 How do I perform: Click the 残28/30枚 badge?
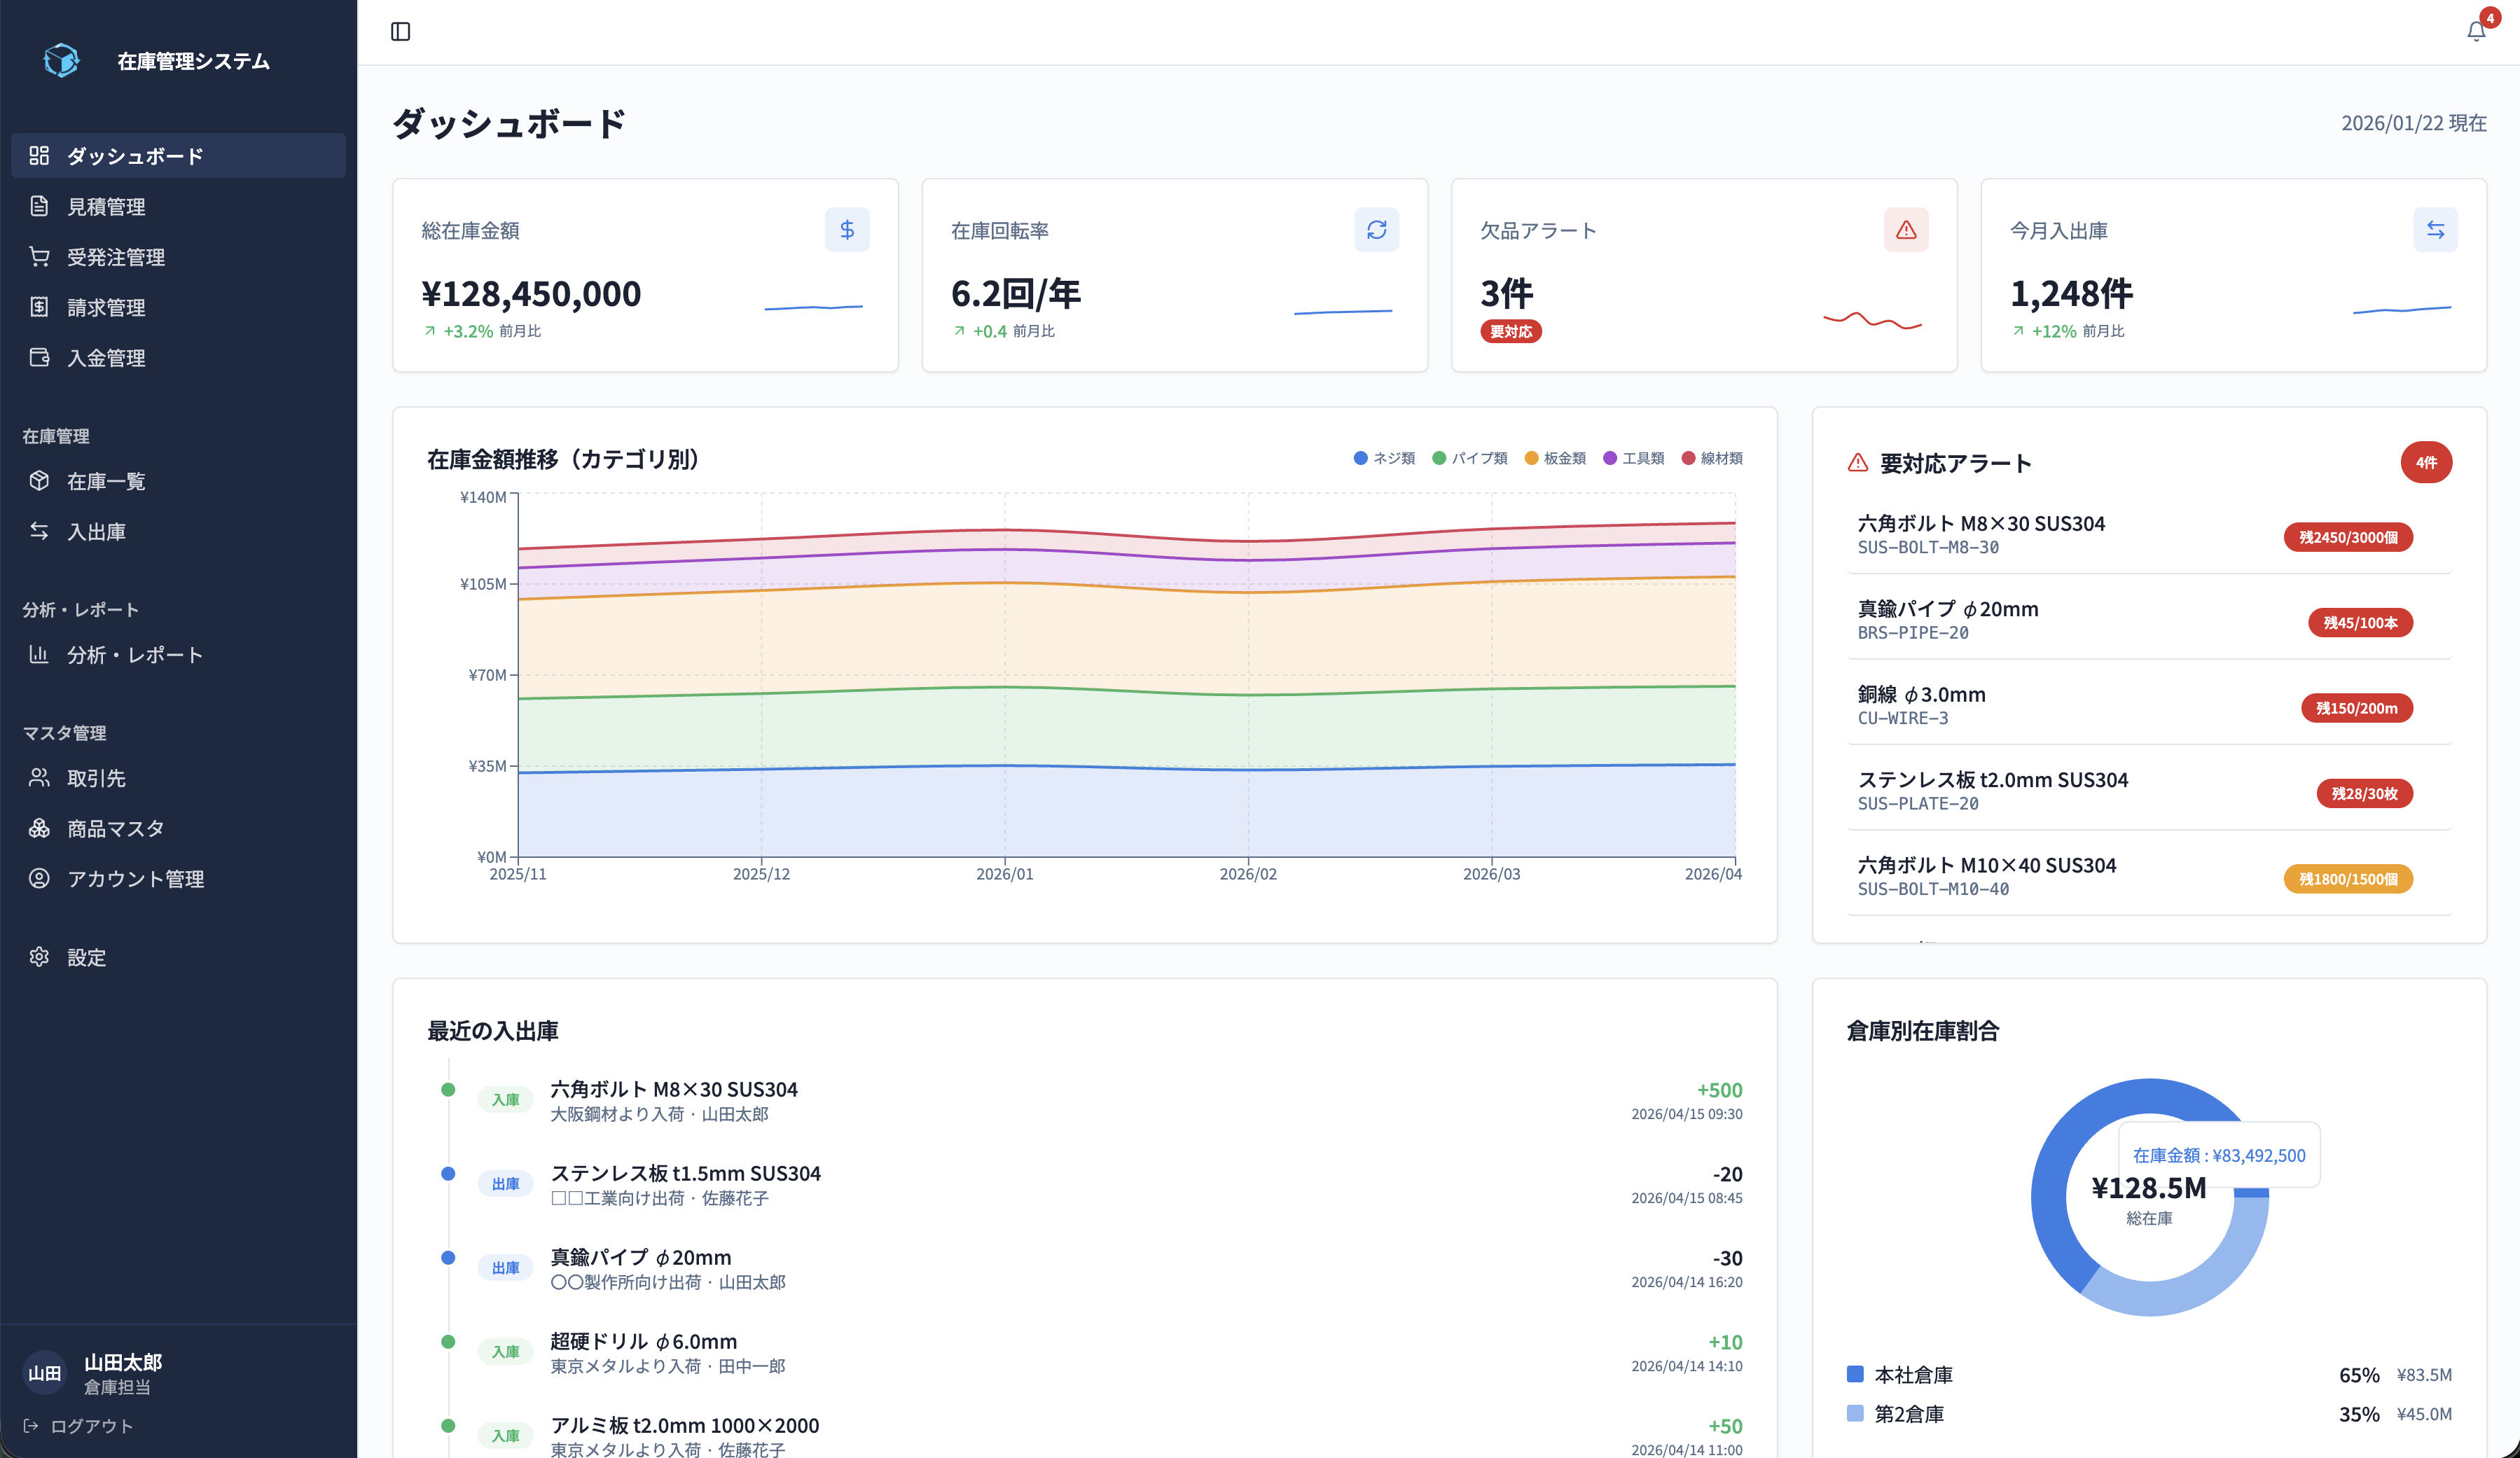coord(2364,793)
